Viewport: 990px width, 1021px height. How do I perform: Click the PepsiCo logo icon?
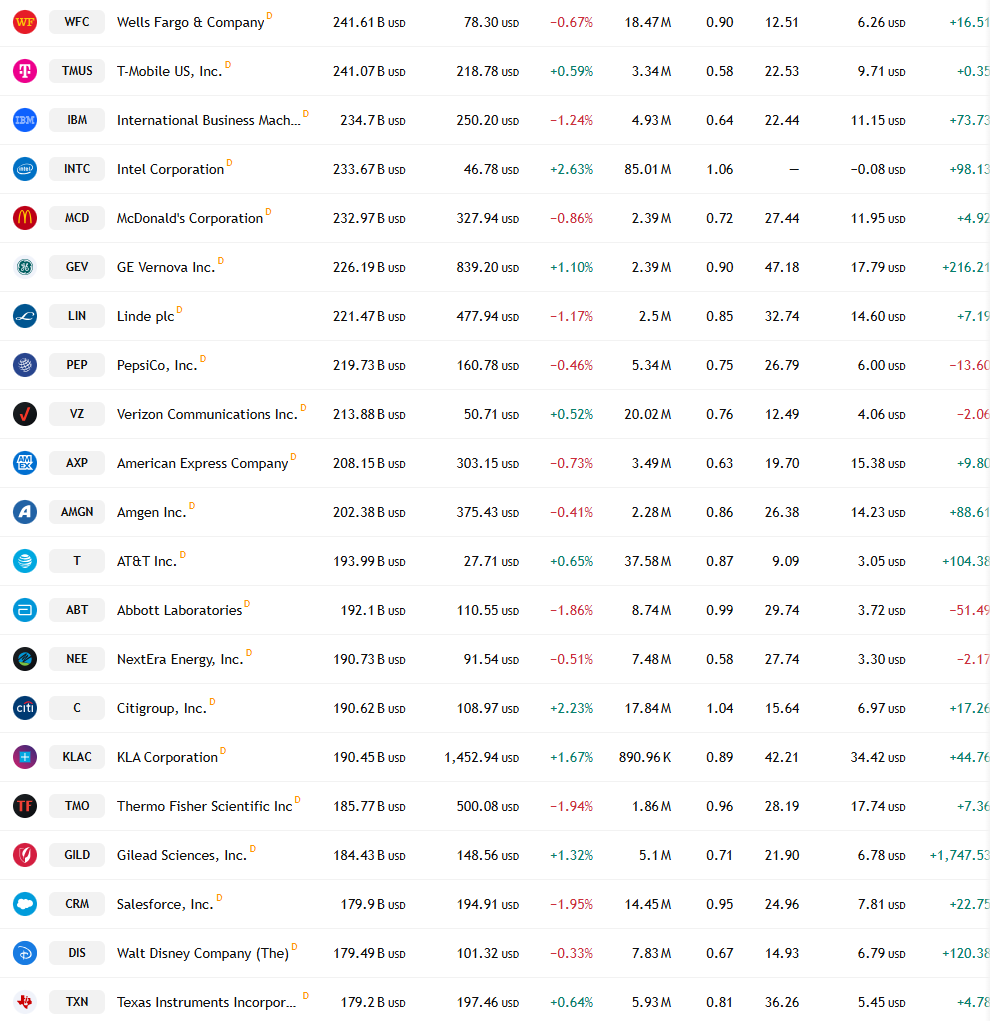(25, 365)
